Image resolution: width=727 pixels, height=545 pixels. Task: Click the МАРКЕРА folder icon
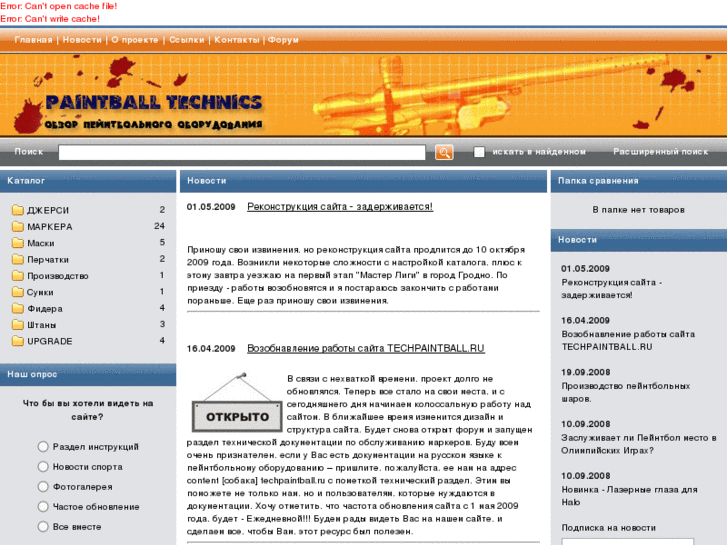tap(18, 226)
